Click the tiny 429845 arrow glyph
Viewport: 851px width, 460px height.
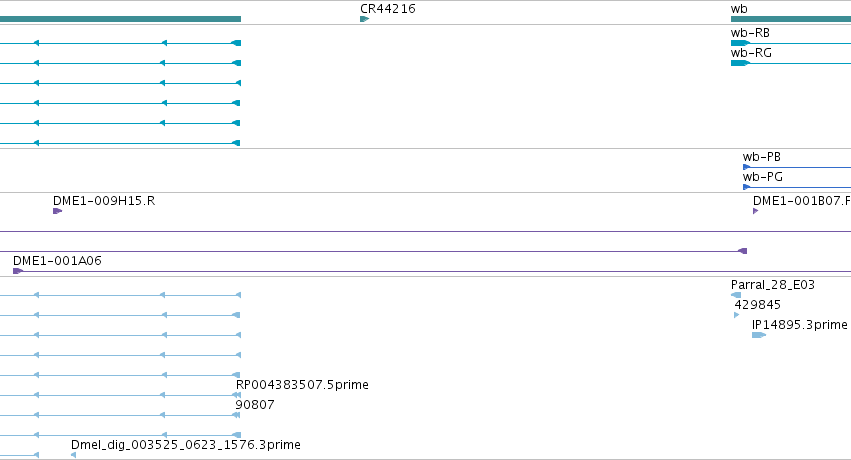(736, 315)
